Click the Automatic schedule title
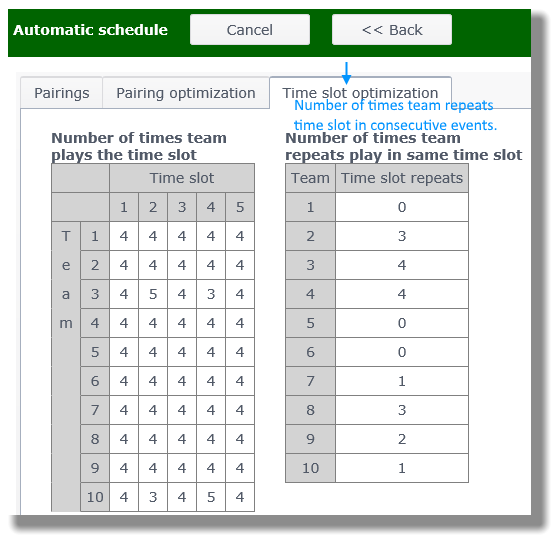555x540 pixels. (x=90, y=30)
